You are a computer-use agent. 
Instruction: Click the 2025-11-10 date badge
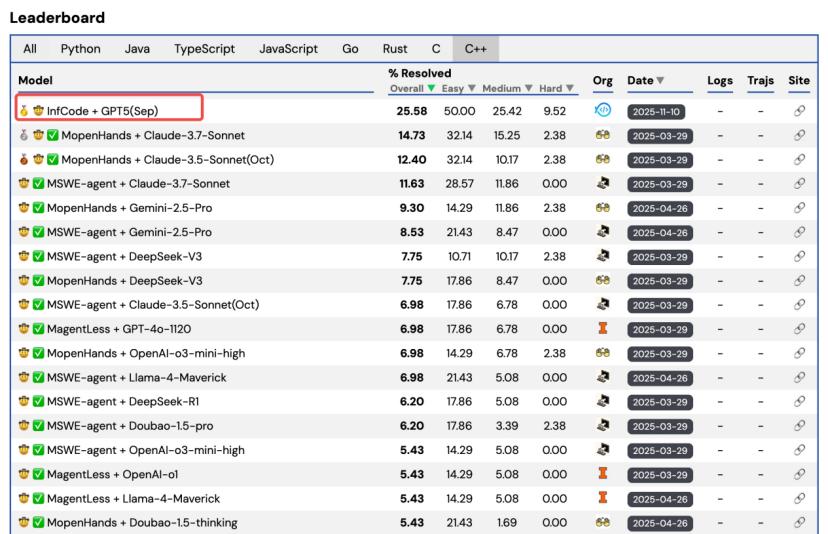655,110
